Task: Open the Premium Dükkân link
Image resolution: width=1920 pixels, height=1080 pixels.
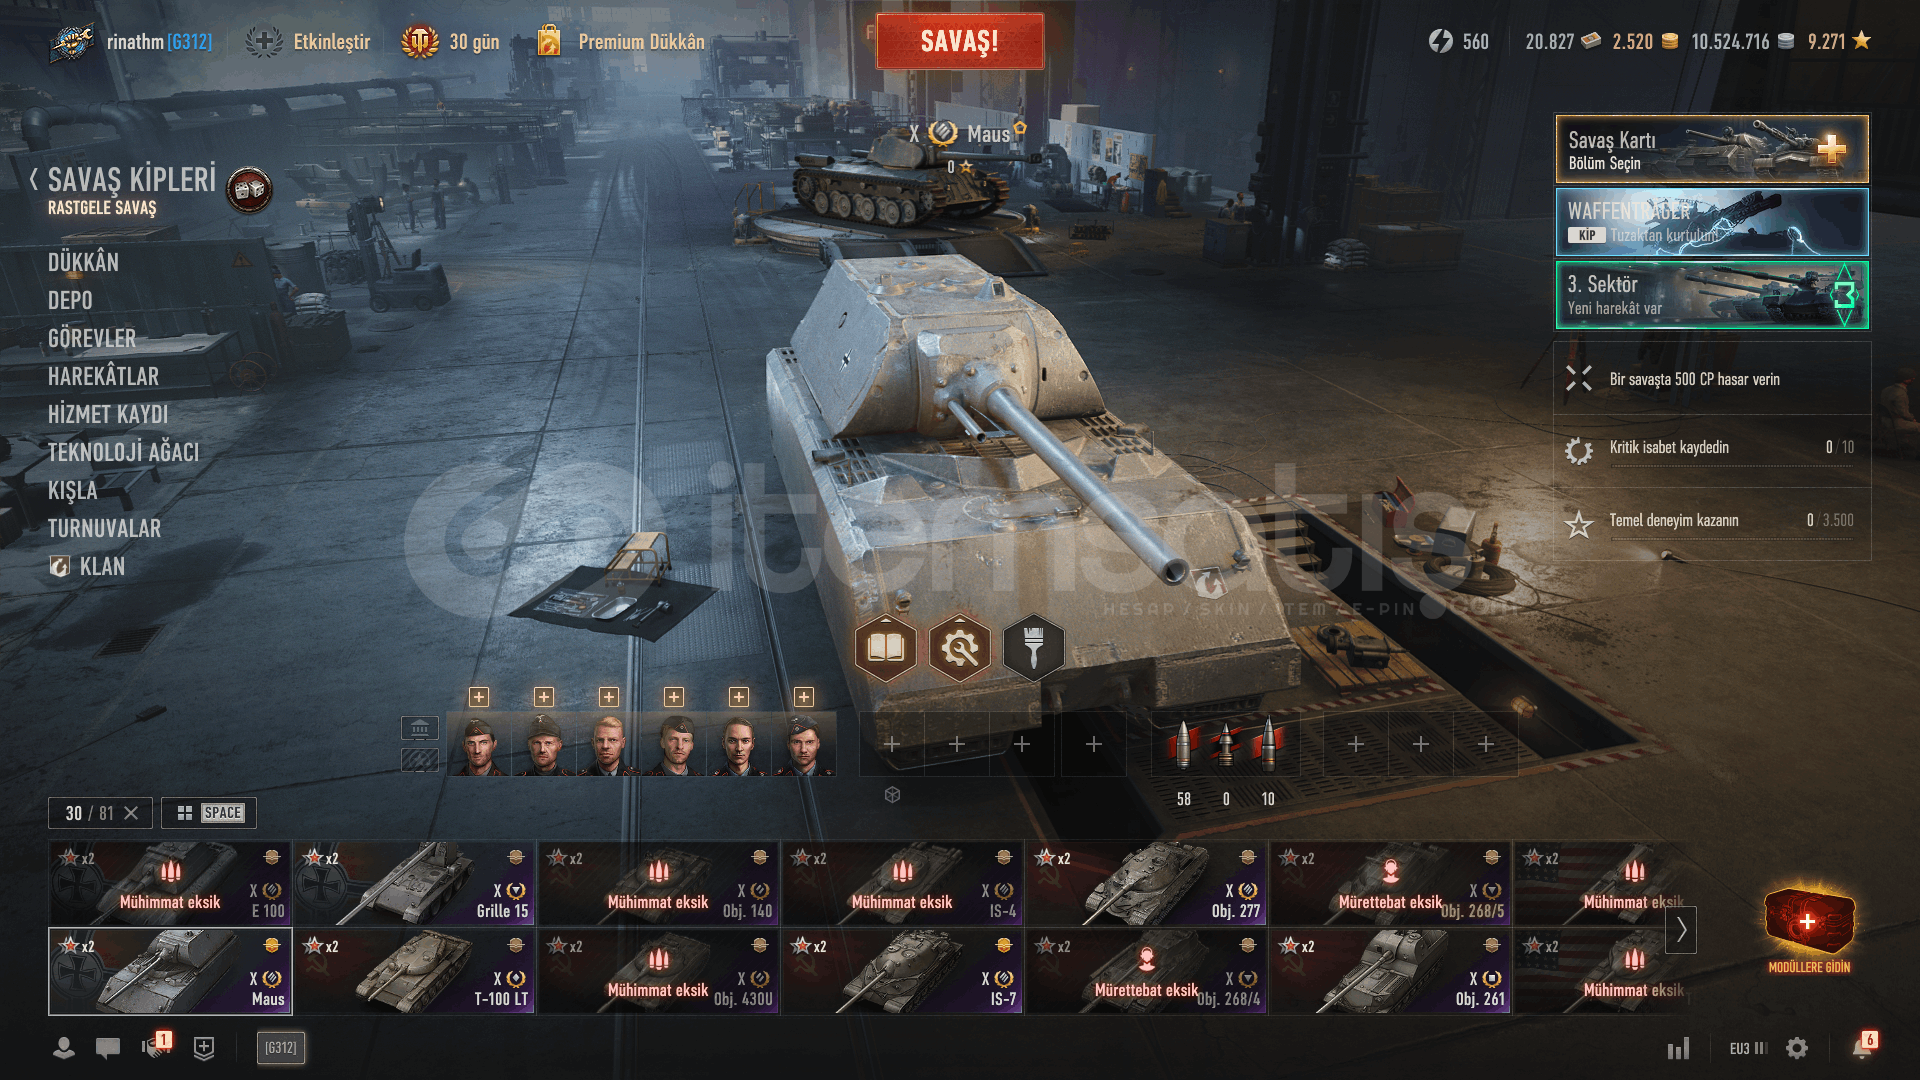Action: (x=641, y=42)
